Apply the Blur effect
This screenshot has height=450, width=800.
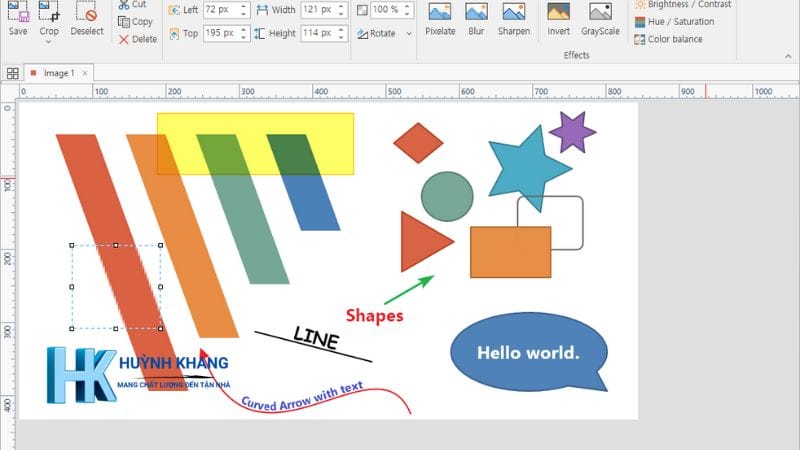pyautogui.click(x=476, y=18)
